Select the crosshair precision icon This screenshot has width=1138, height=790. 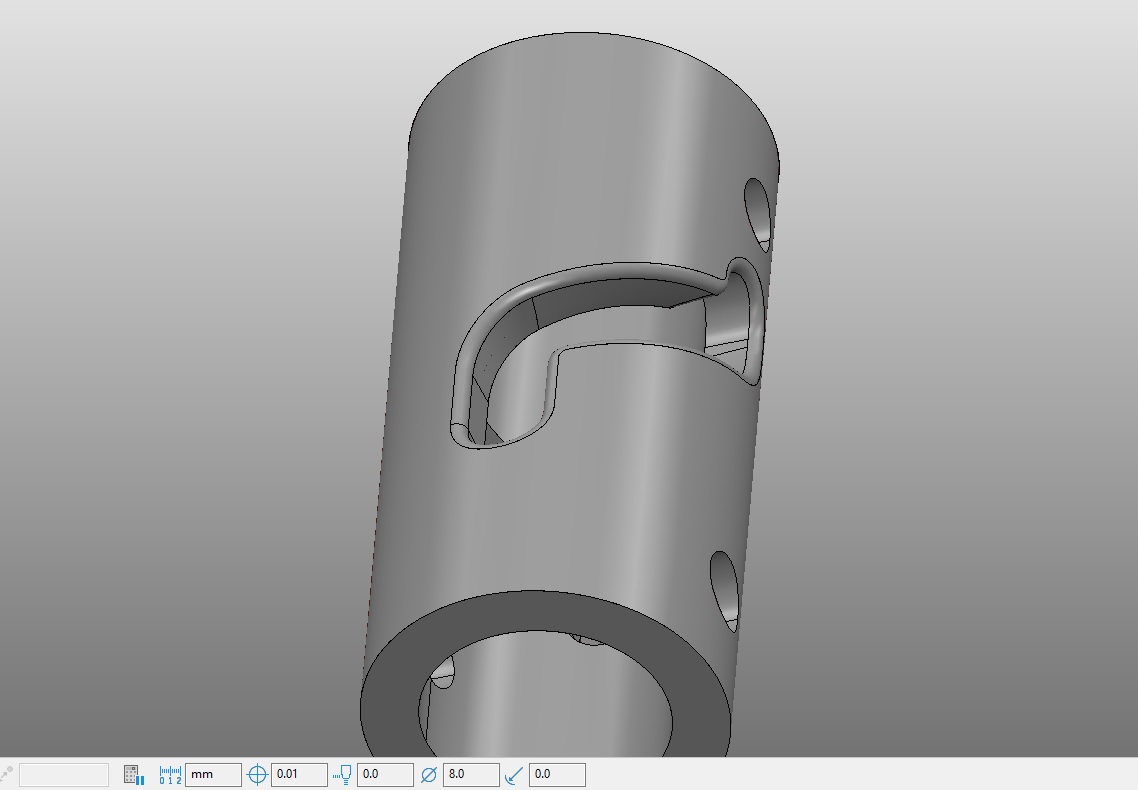coord(257,774)
